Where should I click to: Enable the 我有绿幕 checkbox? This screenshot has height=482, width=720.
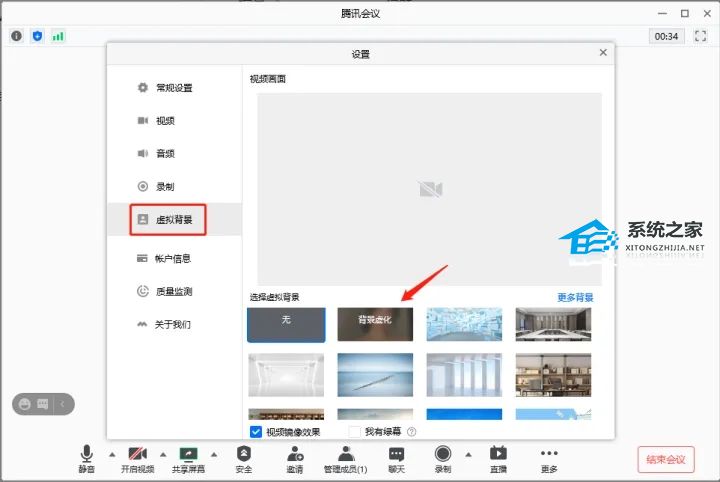[x=354, y=432]
